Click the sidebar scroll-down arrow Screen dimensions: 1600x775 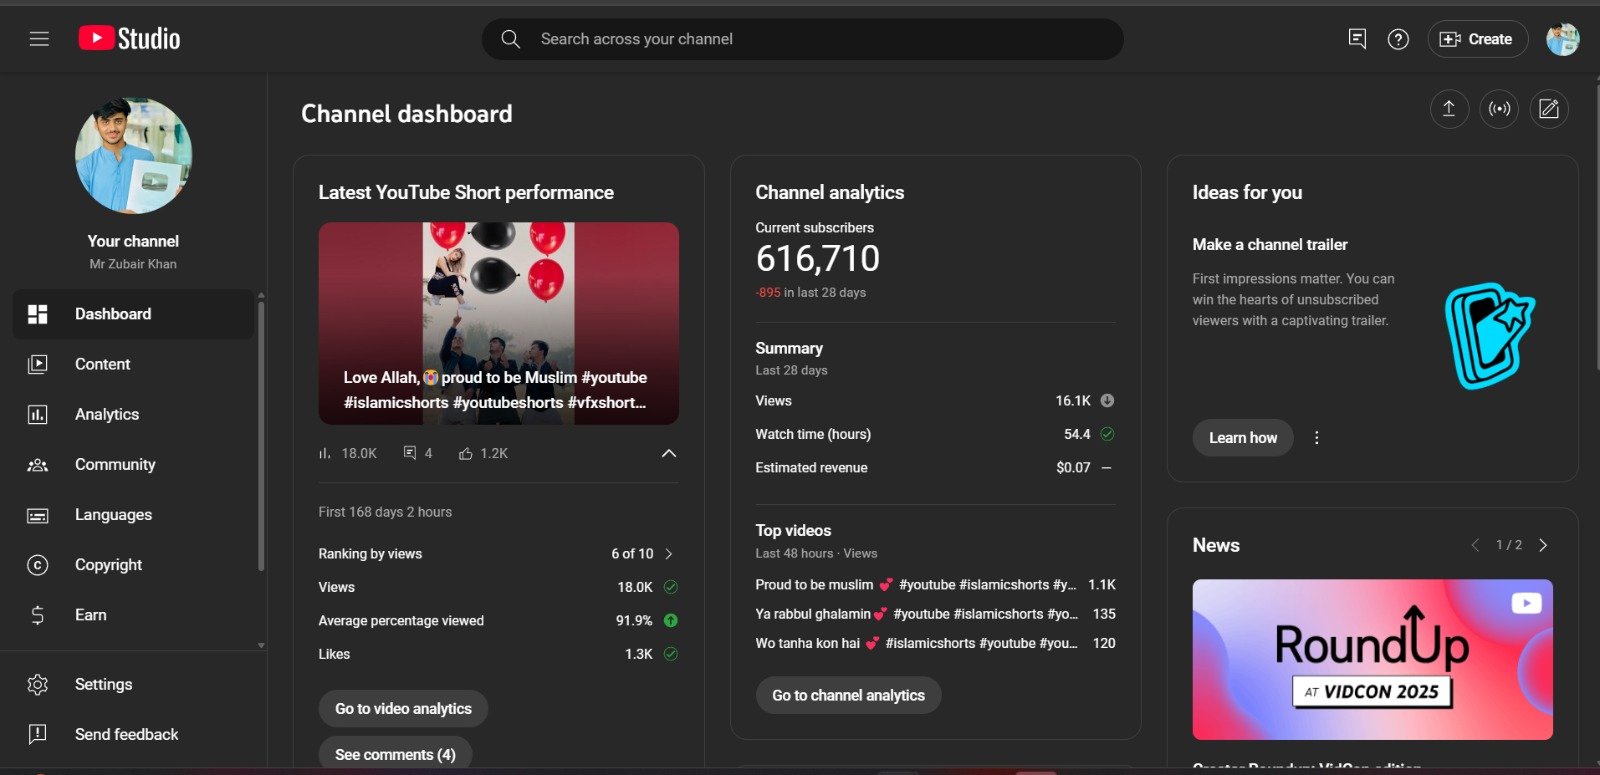[x=261, y=645]
